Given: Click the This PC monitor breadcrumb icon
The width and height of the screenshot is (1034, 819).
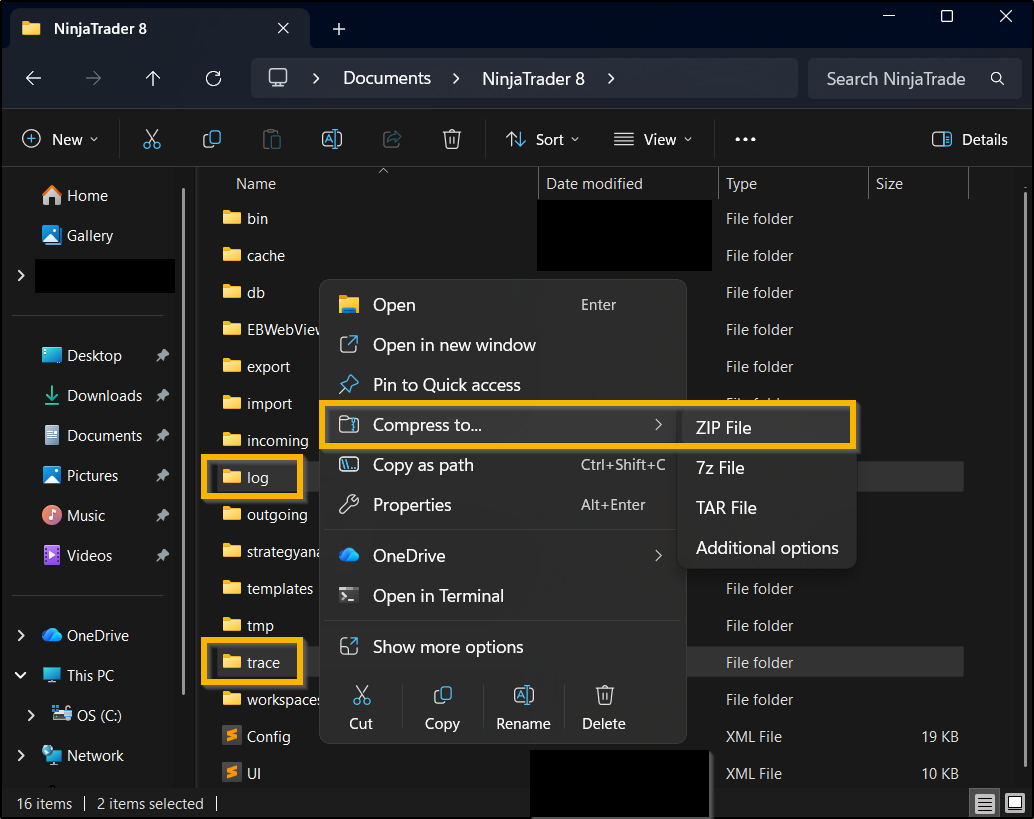Looking at the screenshot, I should coord(278,78).
